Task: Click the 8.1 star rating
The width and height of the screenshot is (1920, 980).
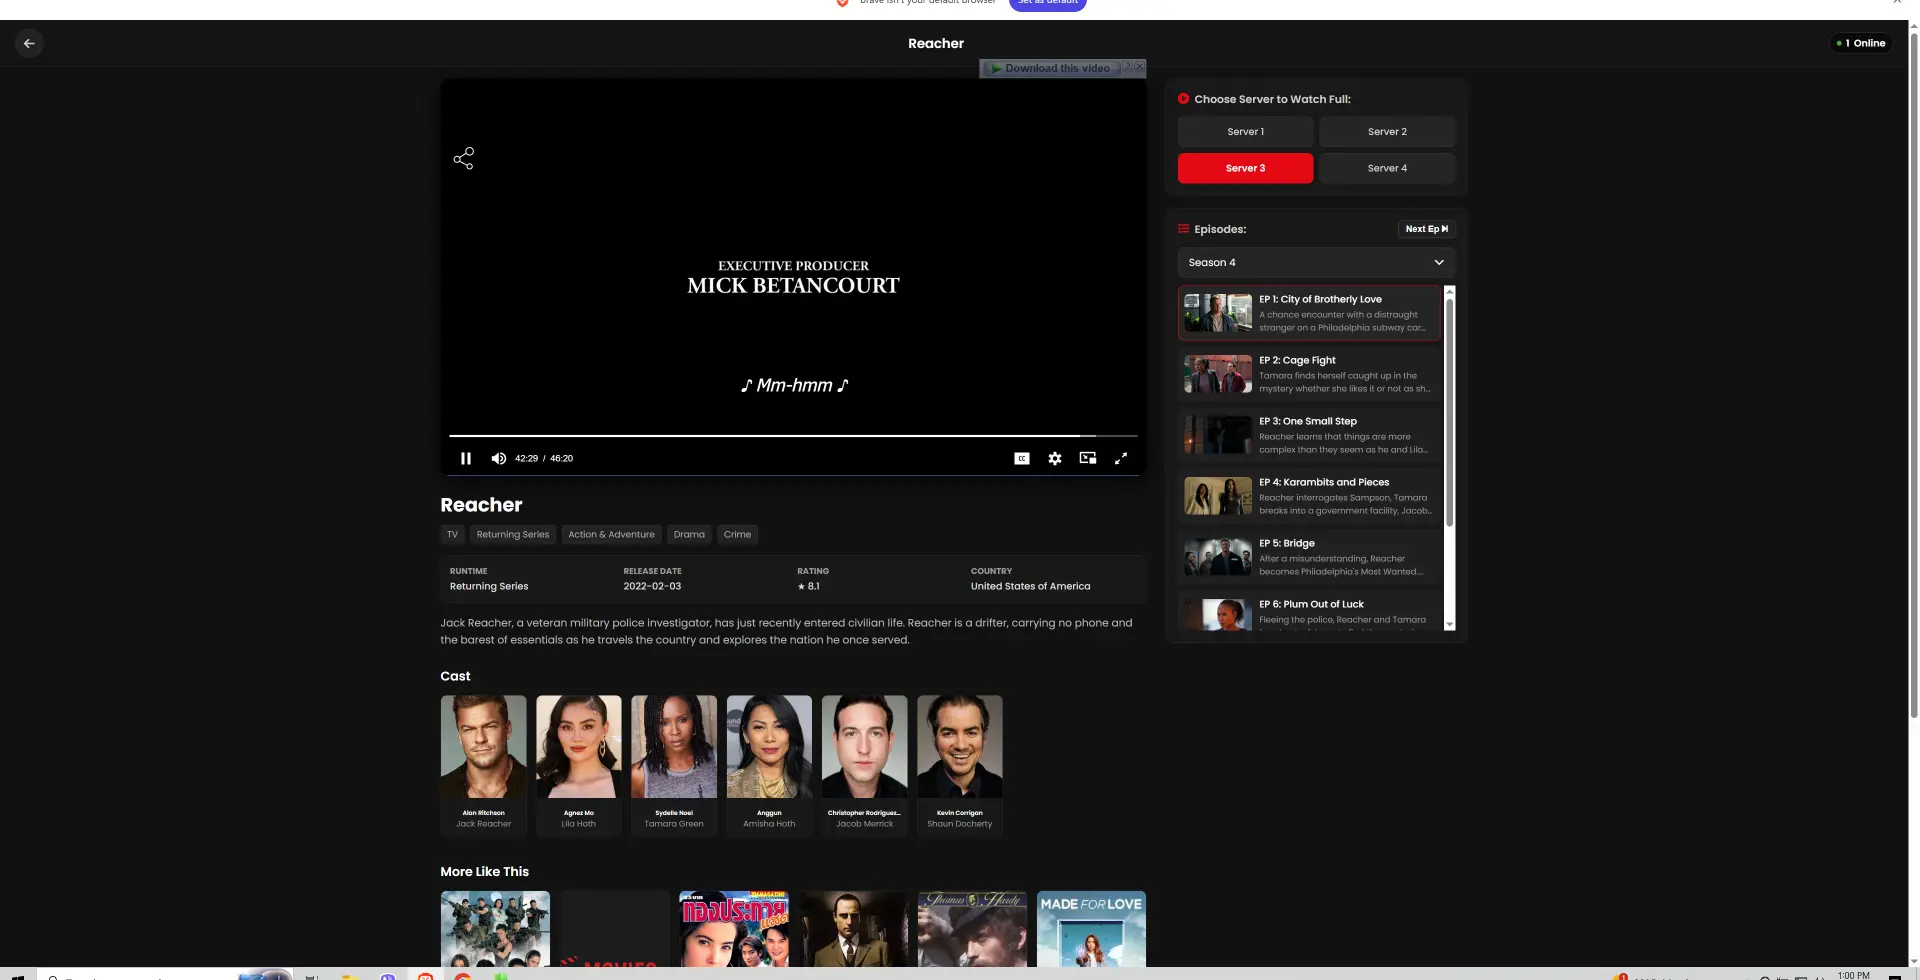Action: point(808,586)
